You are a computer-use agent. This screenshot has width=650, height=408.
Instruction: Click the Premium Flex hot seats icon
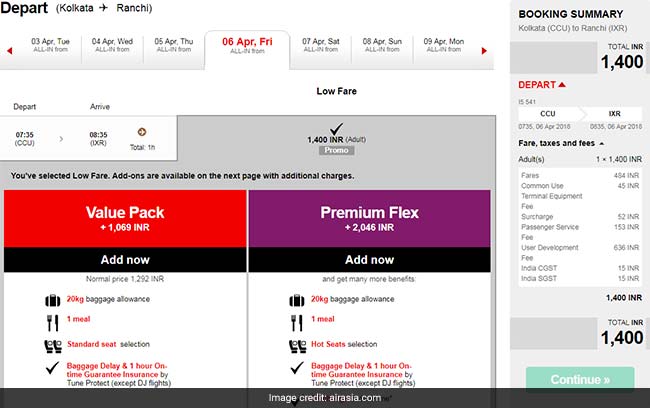(x=295, y=345)
